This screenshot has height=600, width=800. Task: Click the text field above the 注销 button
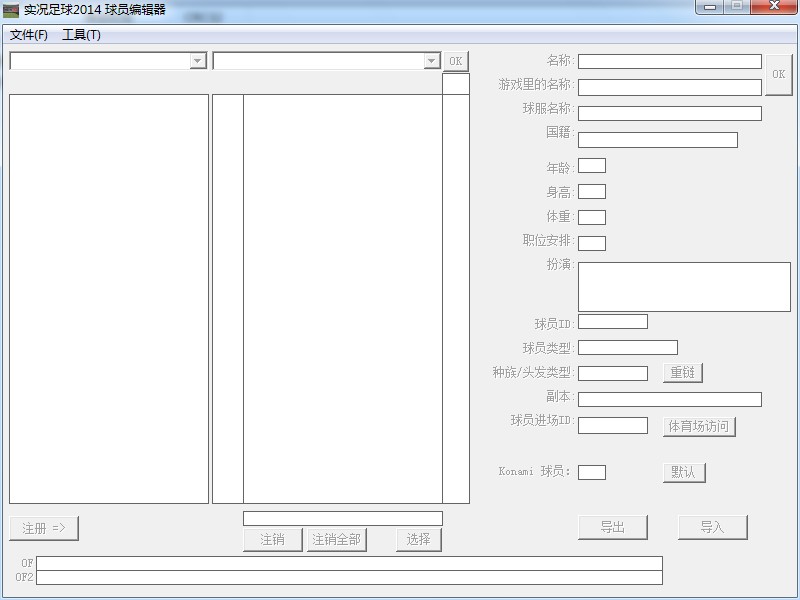point(343,518)
